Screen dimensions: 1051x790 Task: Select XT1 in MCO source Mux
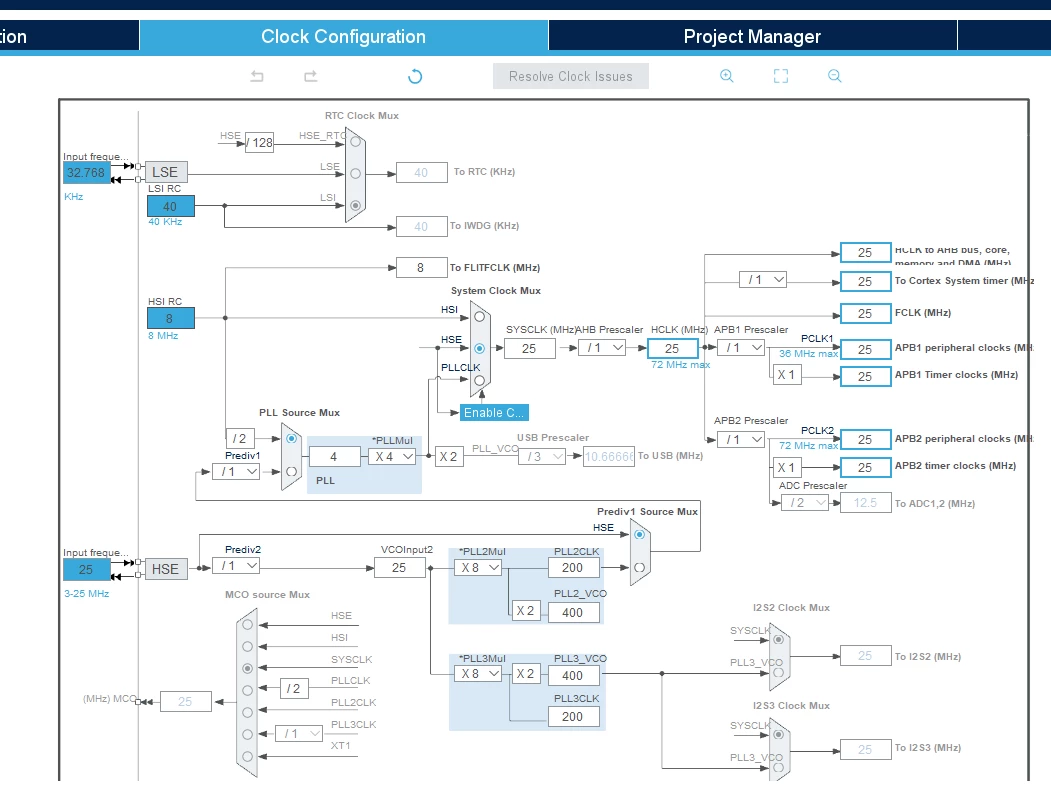(247, 756)
